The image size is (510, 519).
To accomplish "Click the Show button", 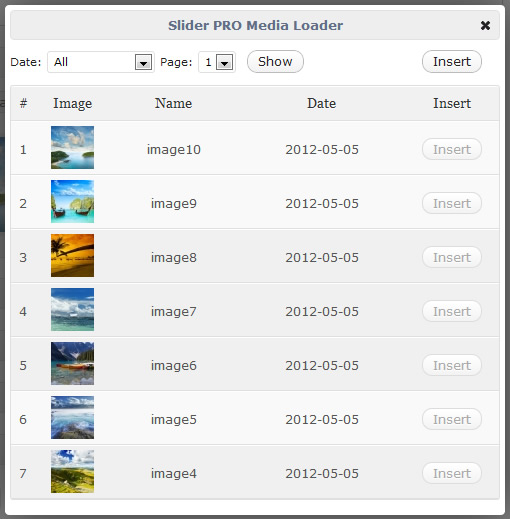I will pos(275,61).
